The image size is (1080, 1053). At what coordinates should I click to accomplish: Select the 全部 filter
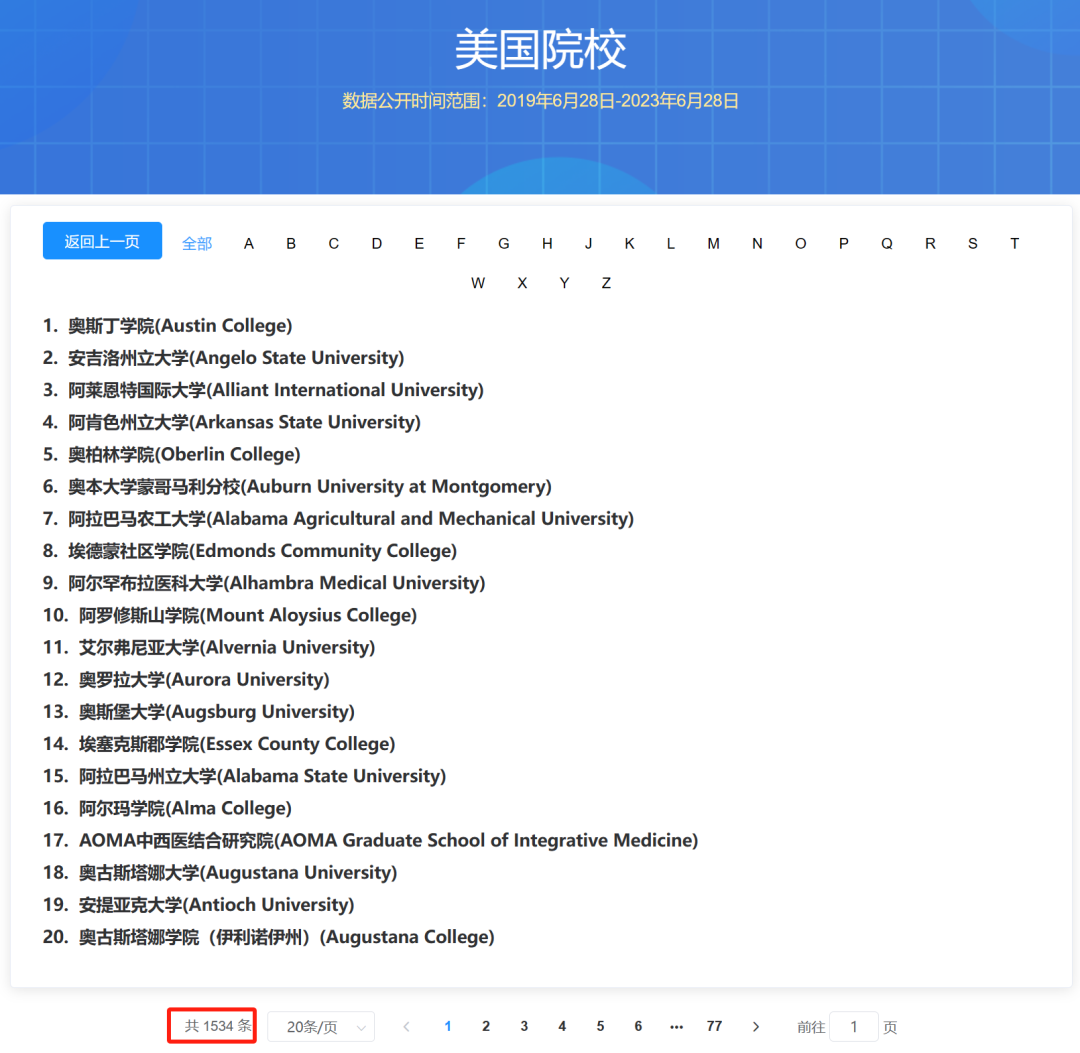pyautogui.click(x=197, y=243)
